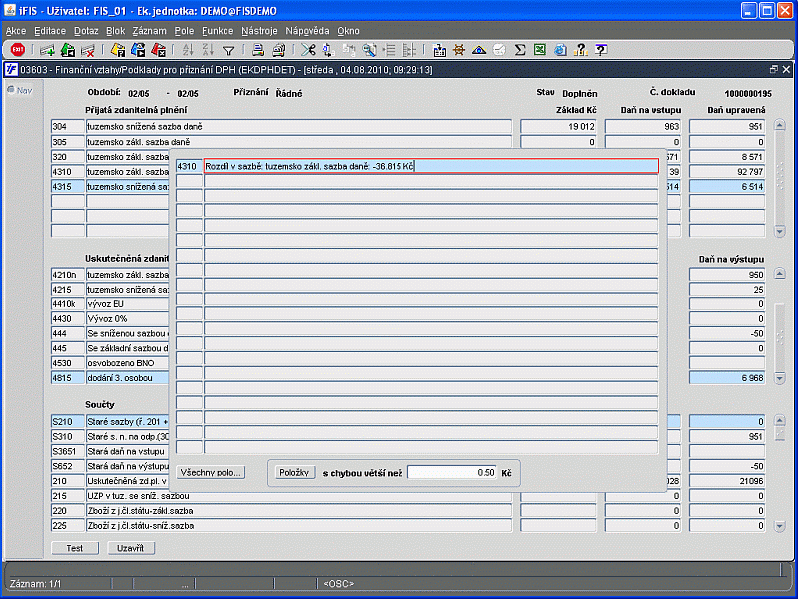Click the sort descending Z-A icon
Viewport: 798px width, 599px height.
(208, 50)
